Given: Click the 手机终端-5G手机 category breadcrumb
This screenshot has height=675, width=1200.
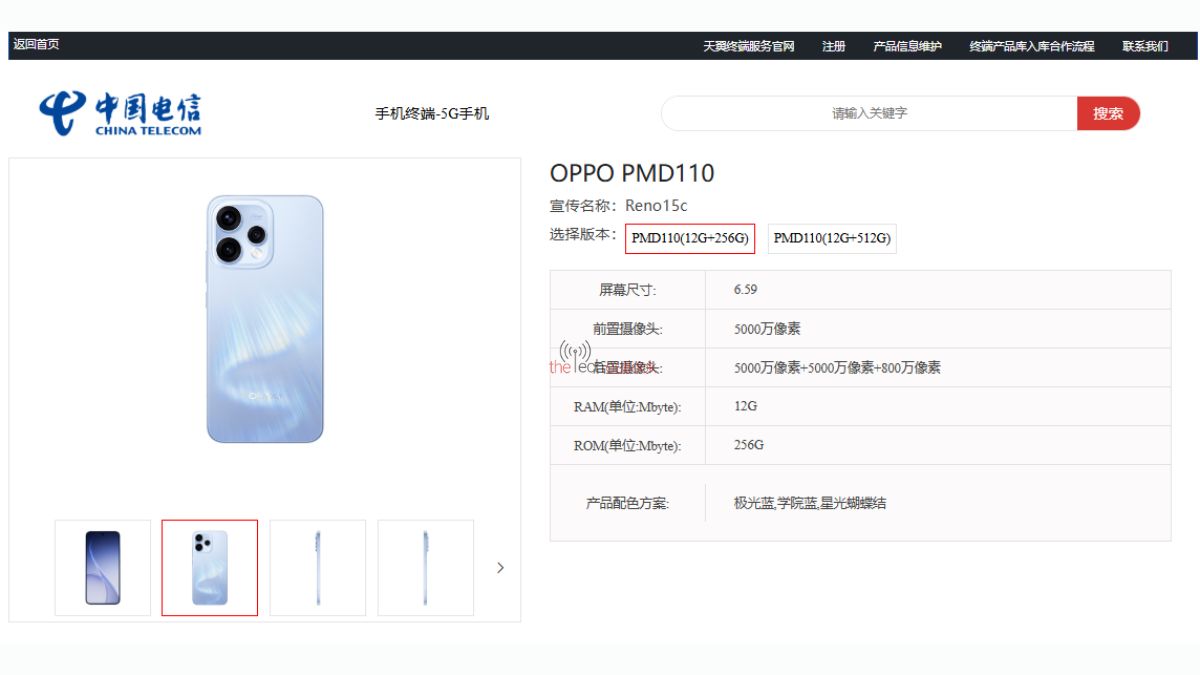Looking at the screenshot, I should tap(432, 114).
